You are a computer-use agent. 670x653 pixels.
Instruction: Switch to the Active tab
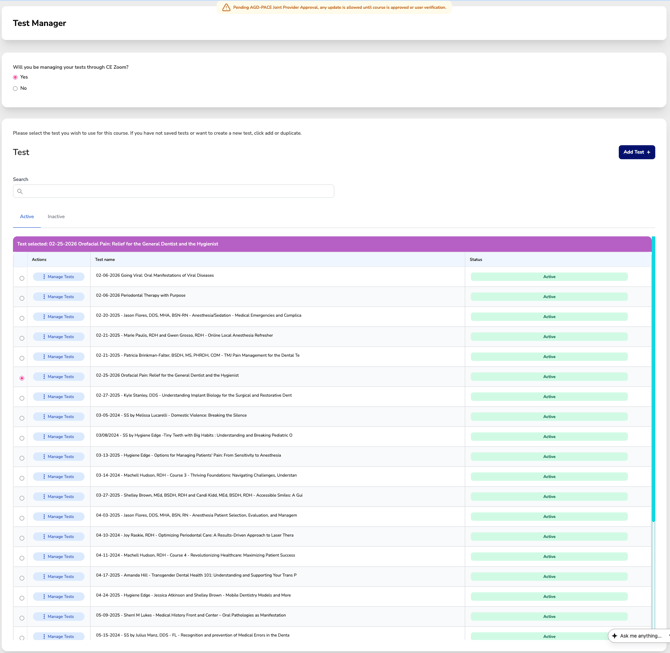(x=27, y=217)
